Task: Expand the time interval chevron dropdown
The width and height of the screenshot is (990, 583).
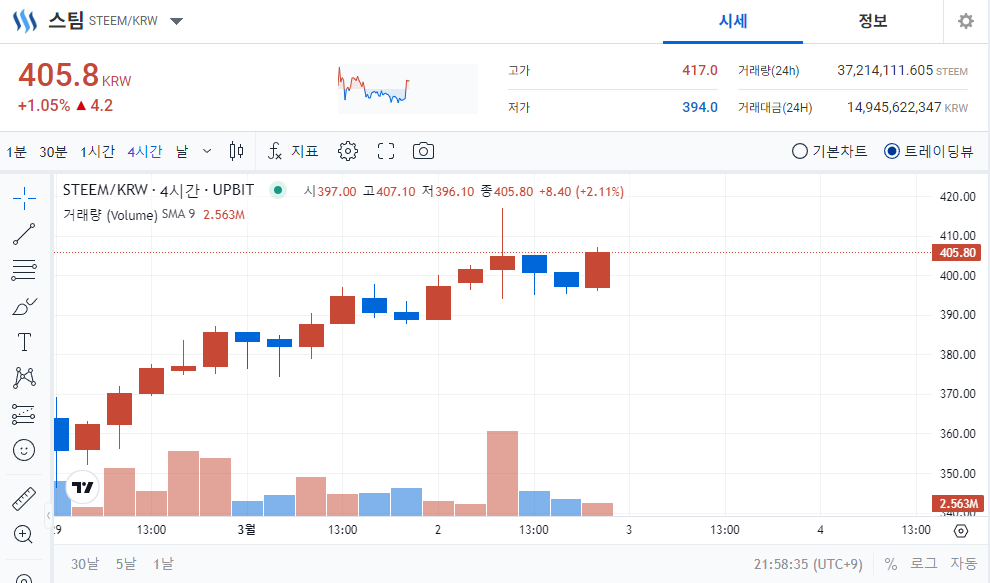Action: pyautogui.click(x=207, y=152)
